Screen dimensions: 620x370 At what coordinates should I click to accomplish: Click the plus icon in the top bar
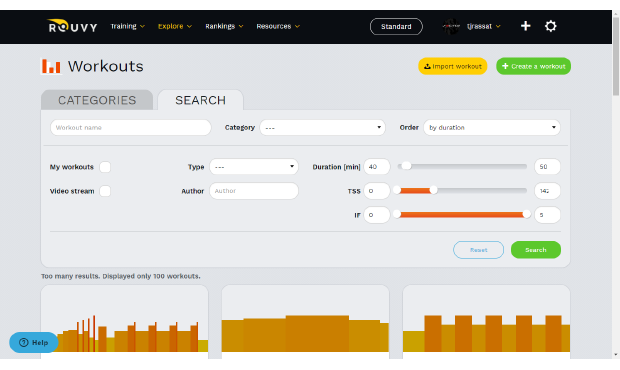[525, 26]
